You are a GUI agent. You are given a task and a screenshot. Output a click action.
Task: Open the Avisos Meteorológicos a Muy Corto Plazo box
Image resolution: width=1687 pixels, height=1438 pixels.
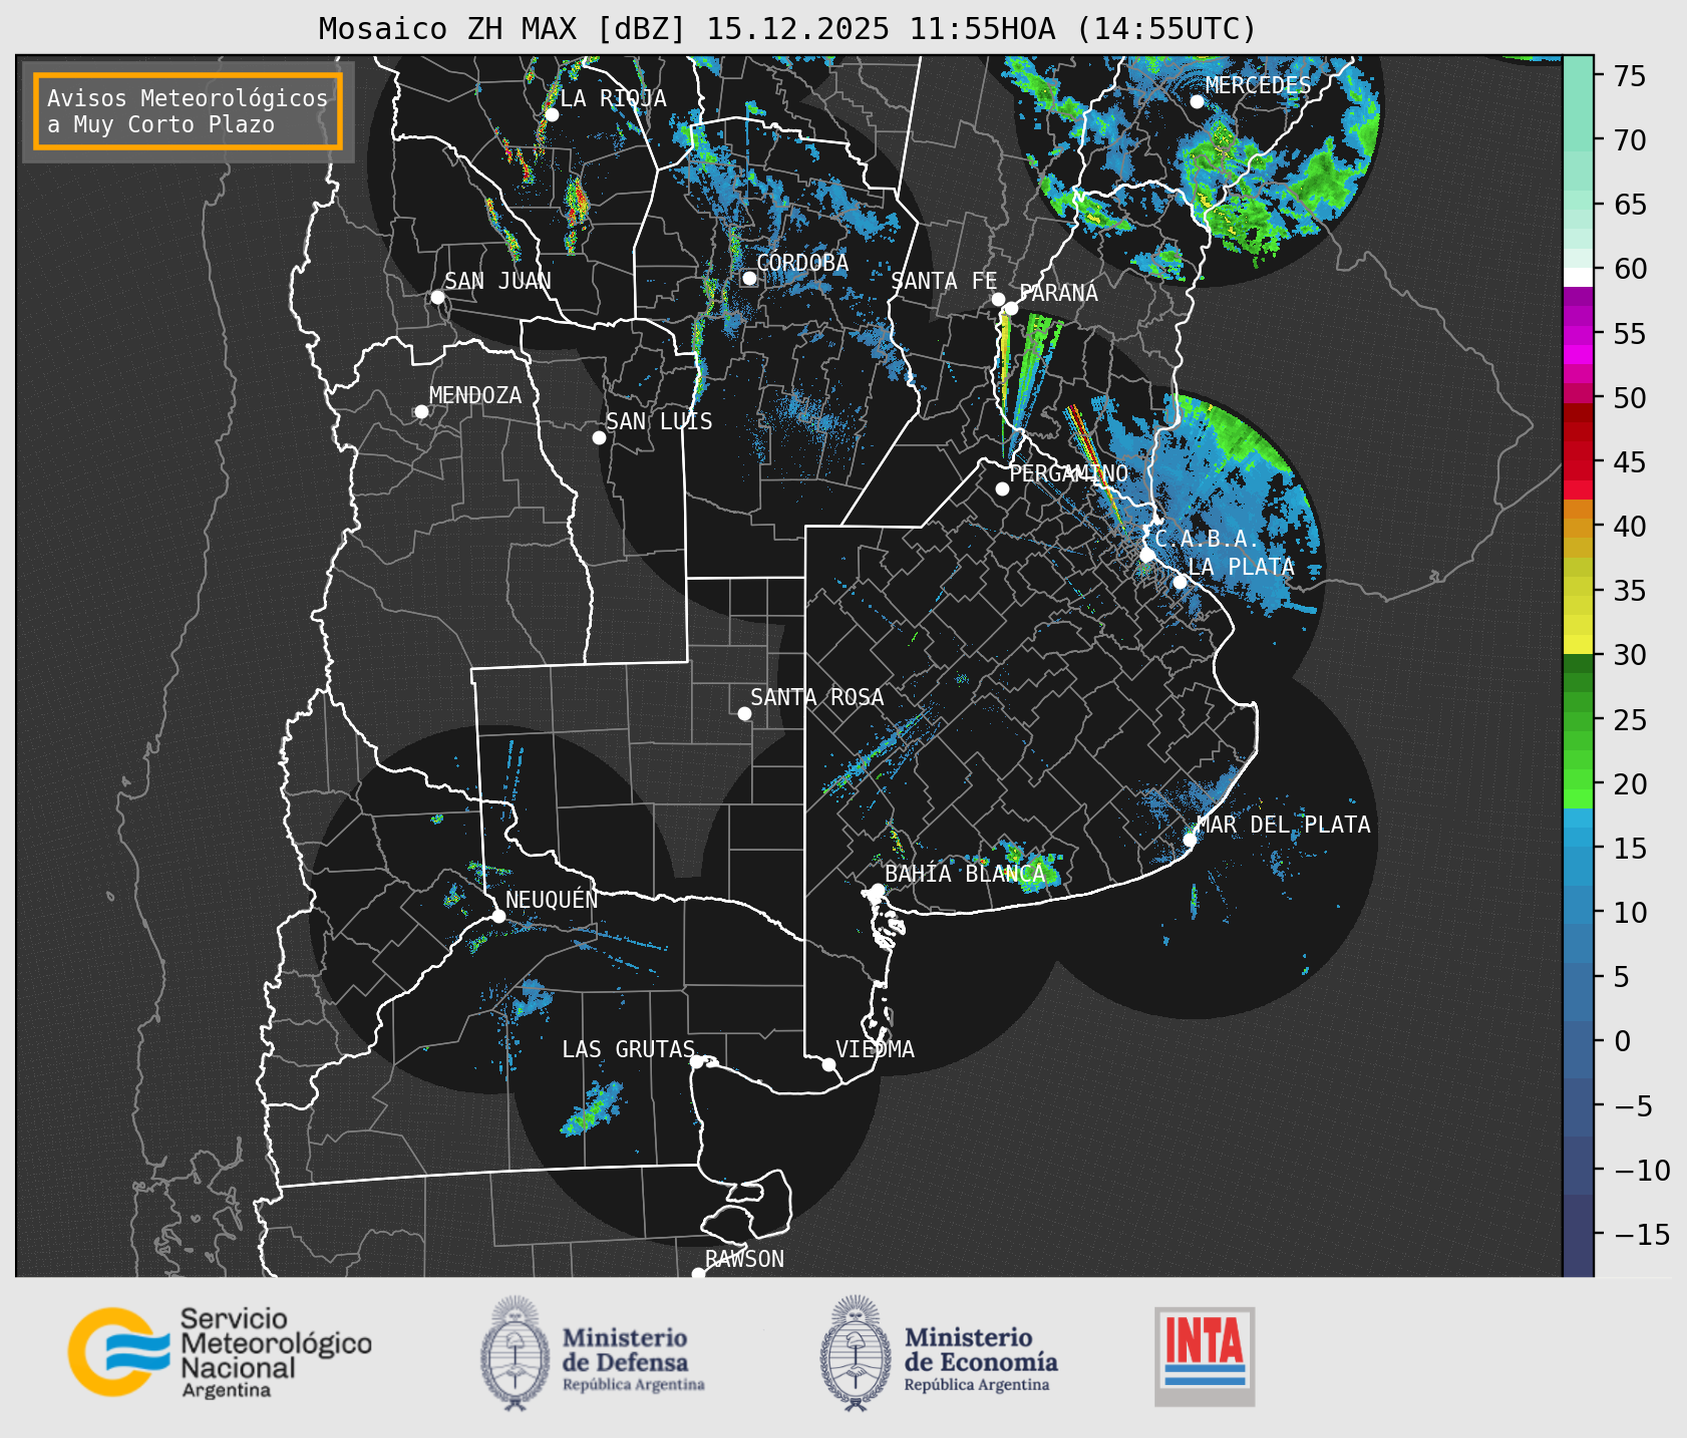click(188, 111)
